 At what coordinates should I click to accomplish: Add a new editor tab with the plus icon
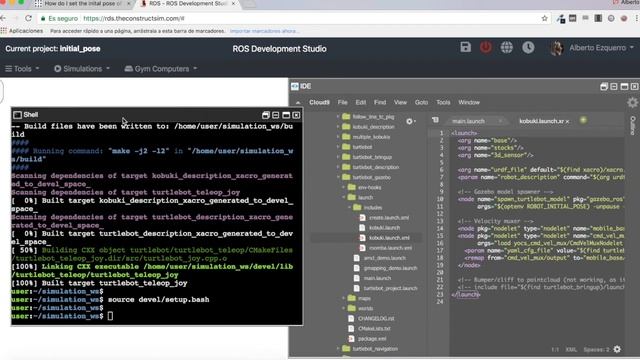(x=583, y=120)
